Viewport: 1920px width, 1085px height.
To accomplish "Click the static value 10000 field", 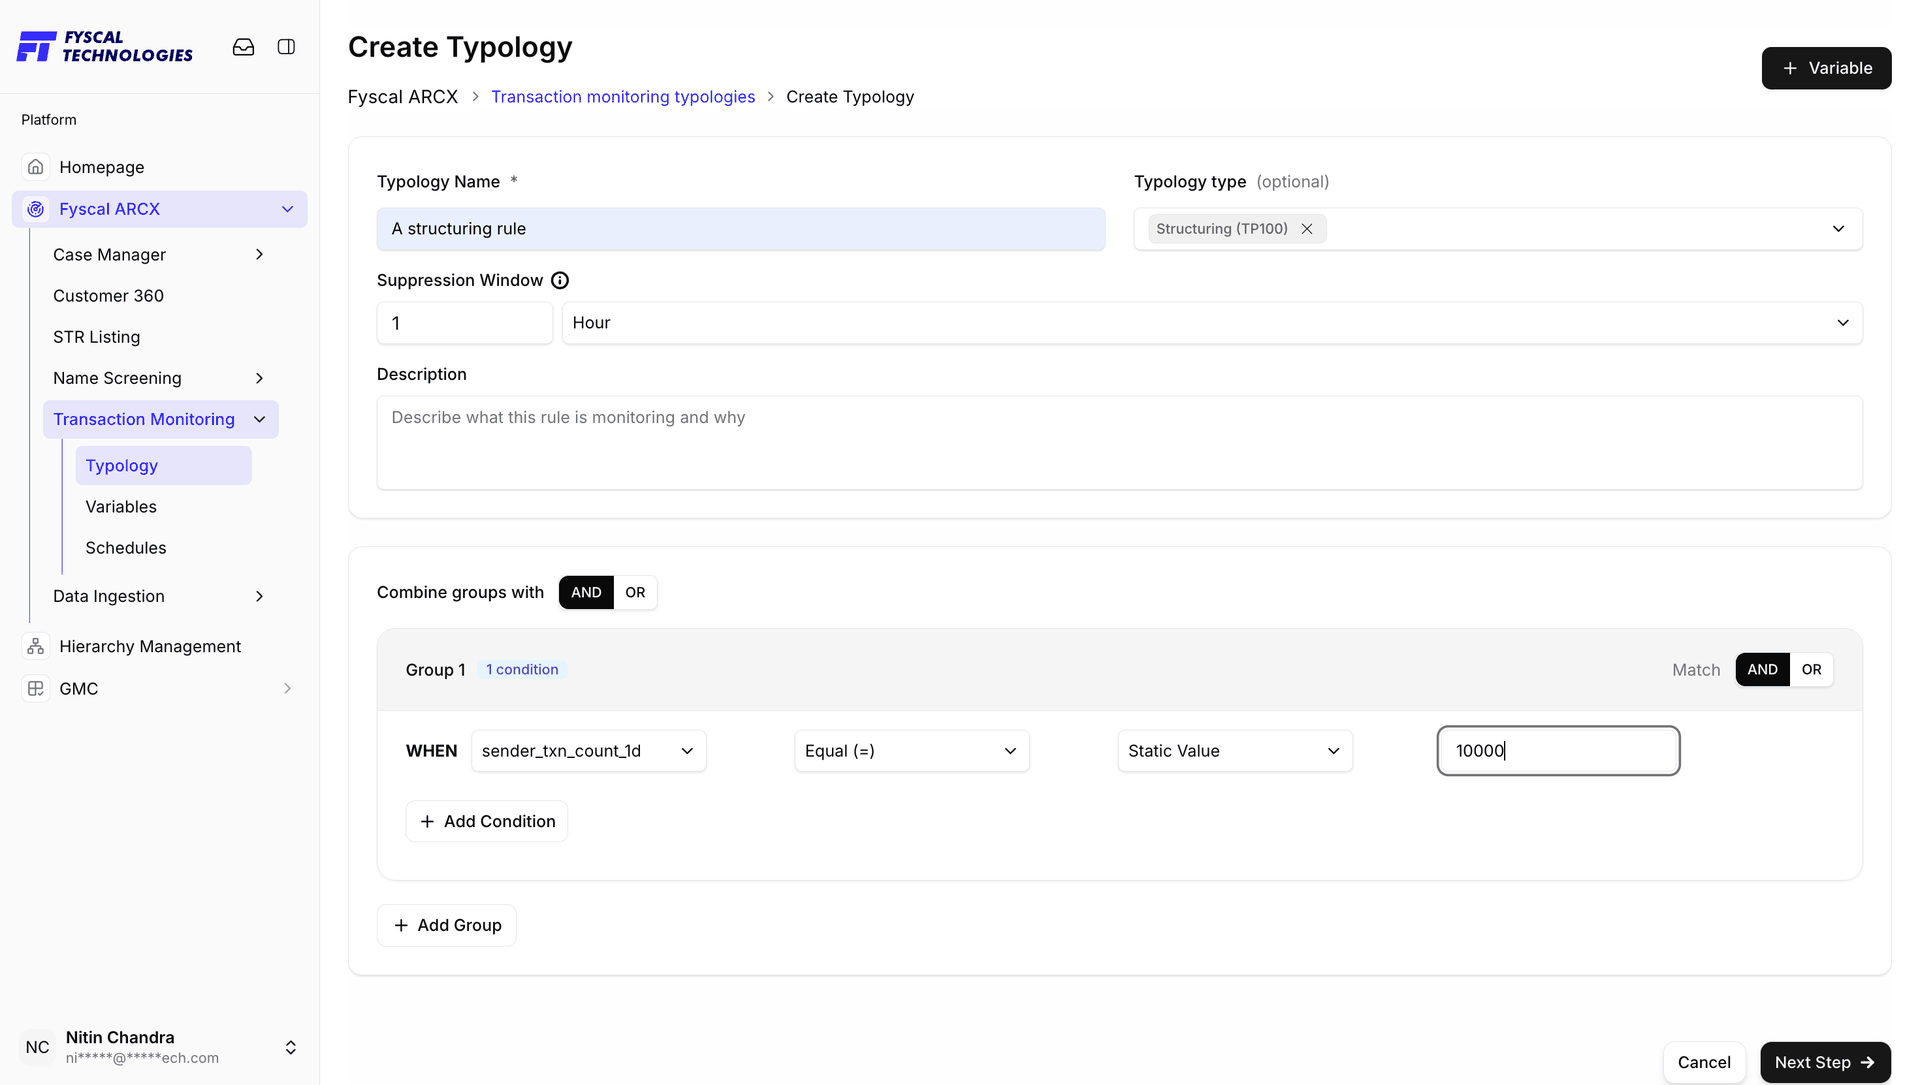I will (1558, 751).
